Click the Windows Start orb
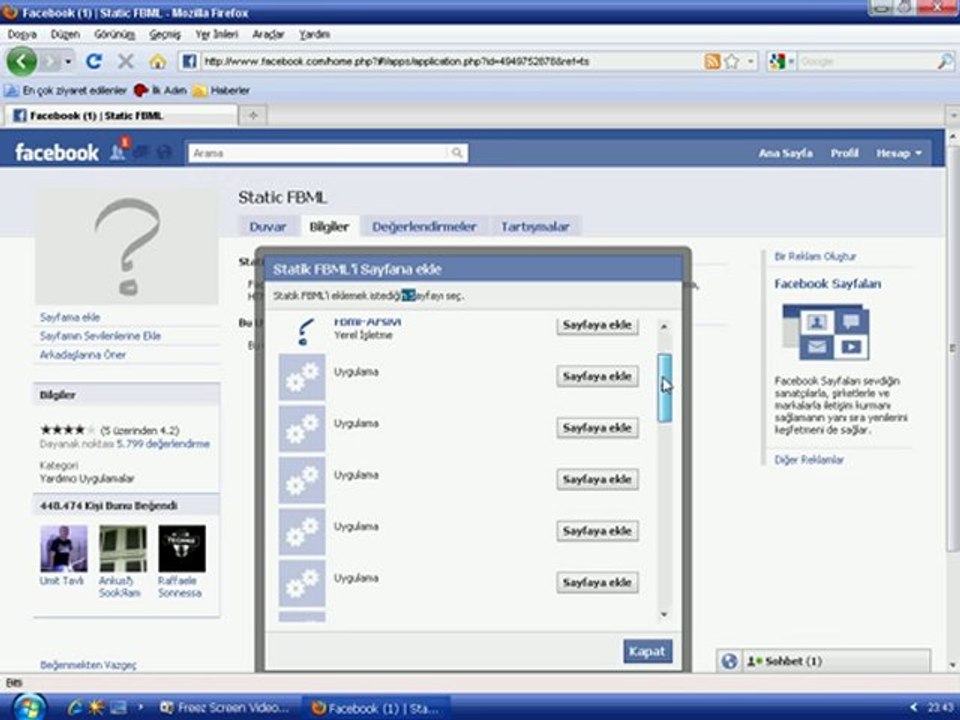960x720 pixels. tap(28, 708)
